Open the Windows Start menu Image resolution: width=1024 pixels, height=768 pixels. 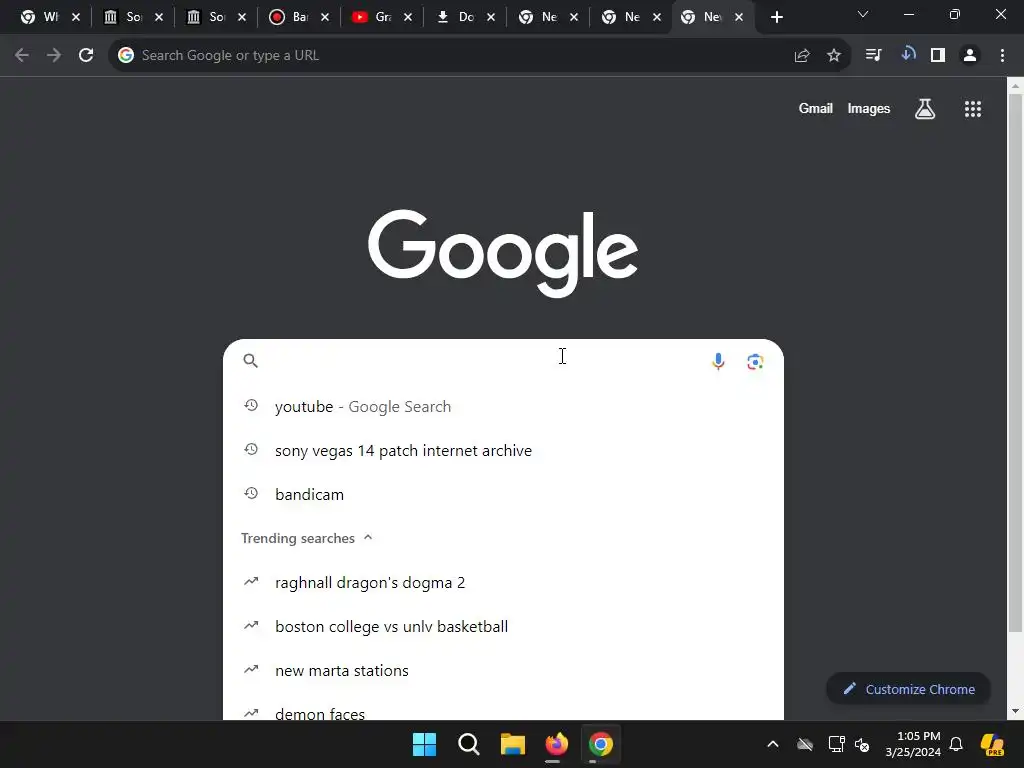tap(424, 744)
